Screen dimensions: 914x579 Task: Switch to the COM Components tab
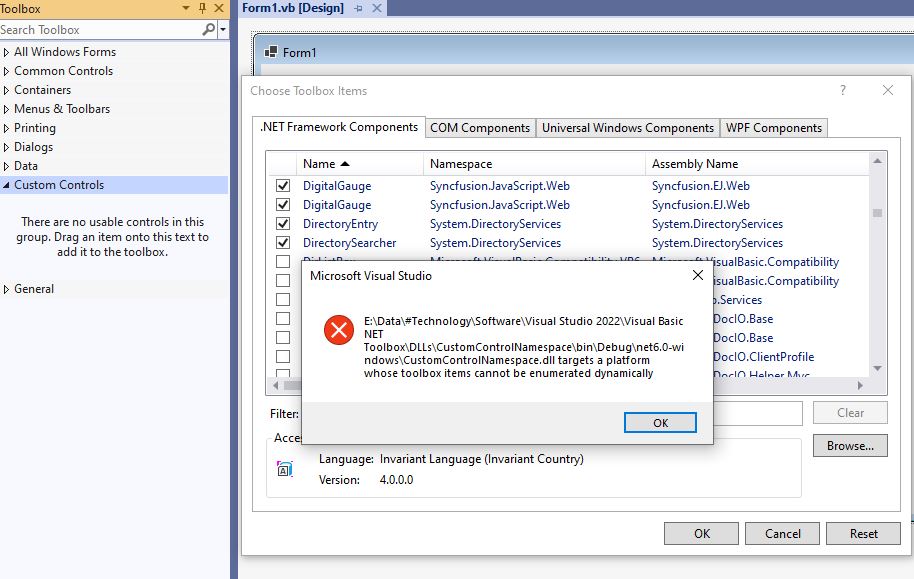click(479, 127)
